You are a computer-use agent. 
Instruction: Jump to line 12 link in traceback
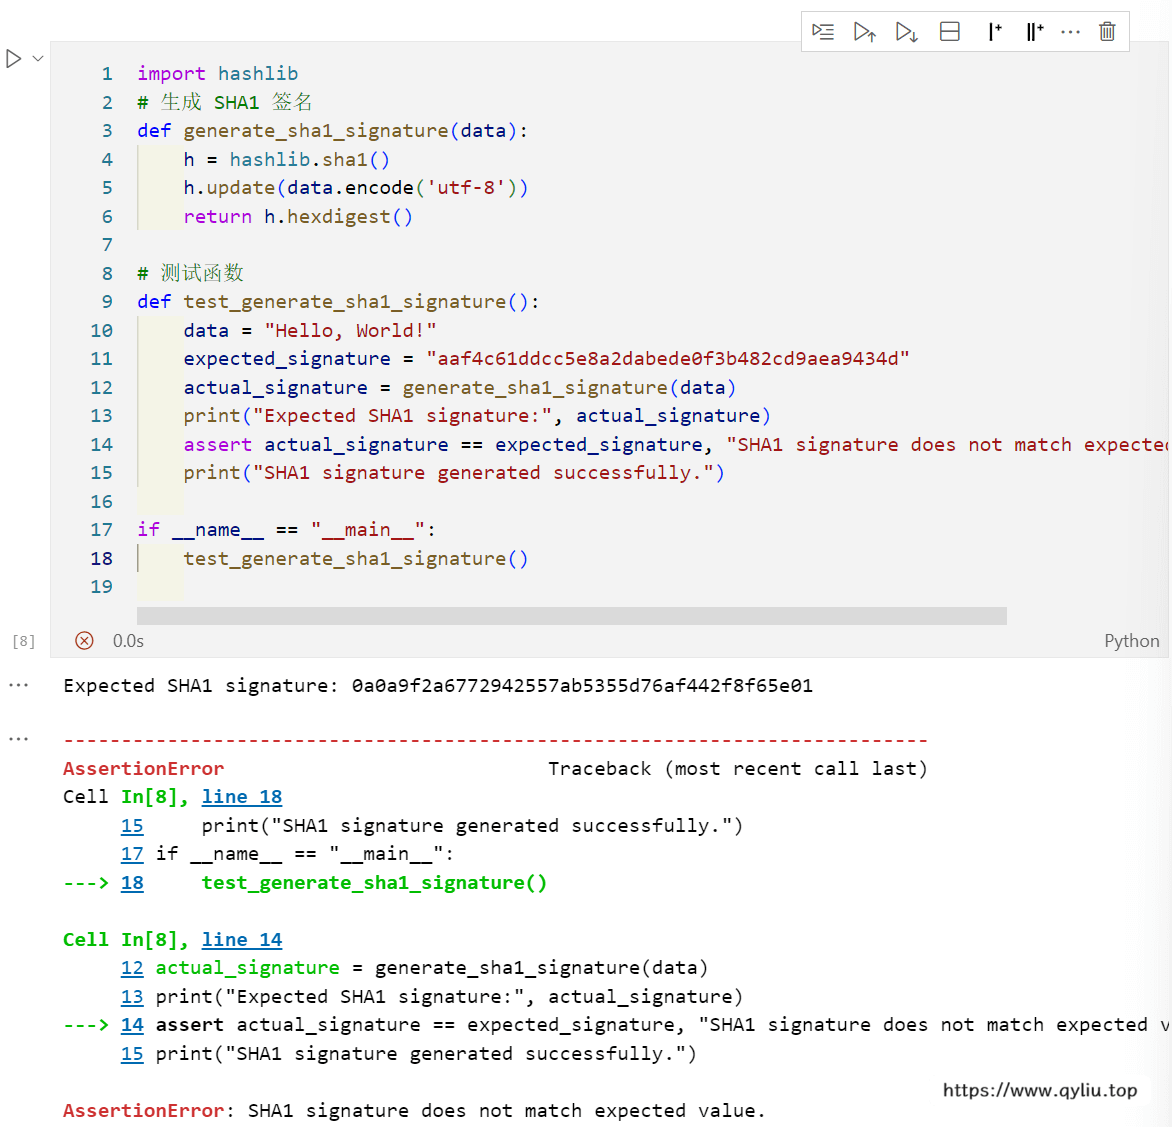[x=132, y=968]
